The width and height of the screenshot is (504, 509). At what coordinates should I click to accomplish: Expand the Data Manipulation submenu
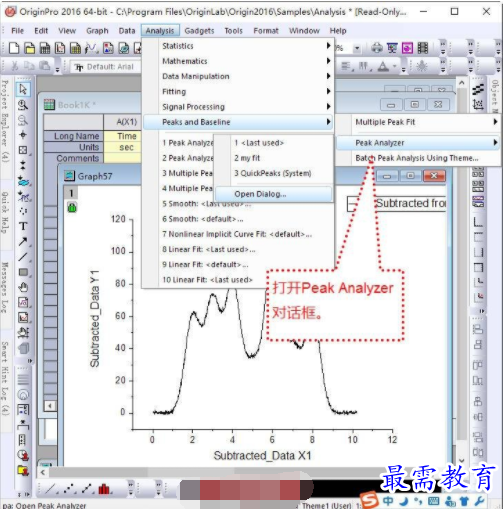[237, 76]
